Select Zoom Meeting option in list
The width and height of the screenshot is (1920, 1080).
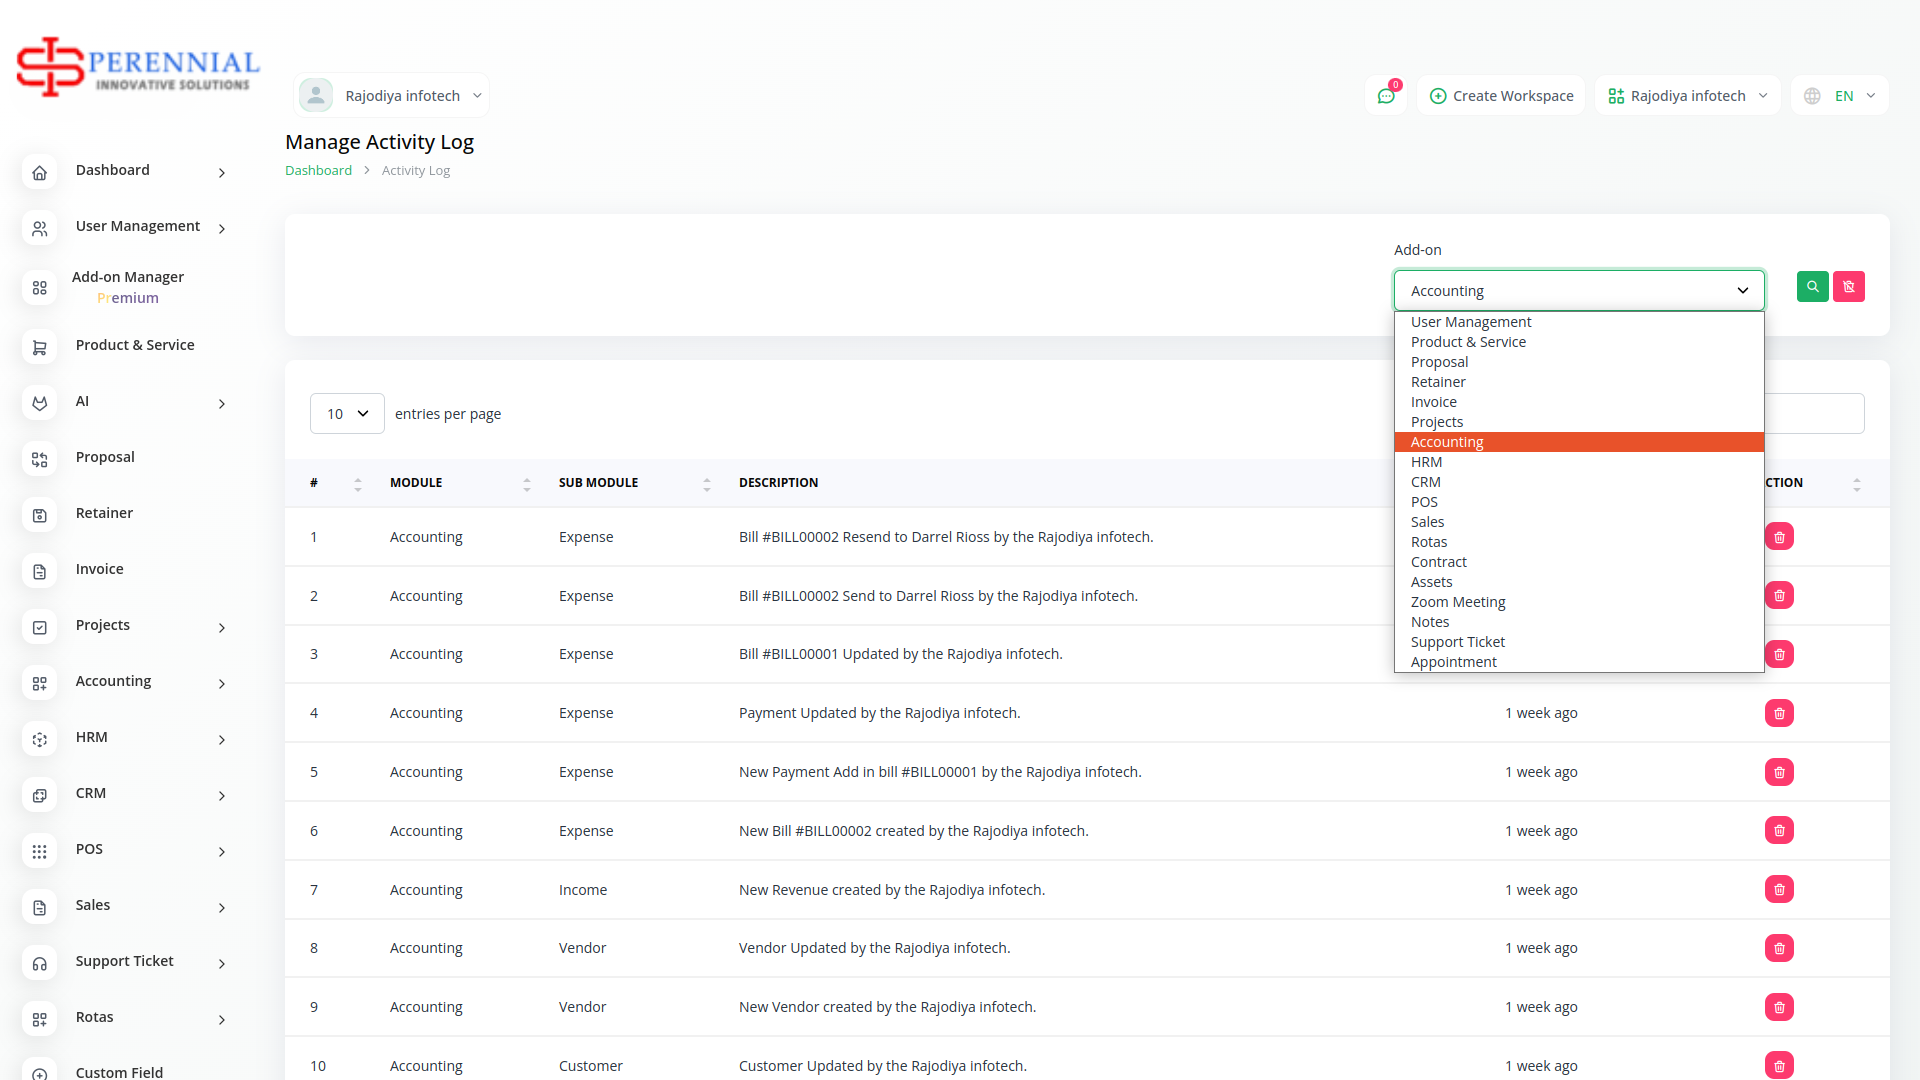click(x=1457, y=602)
